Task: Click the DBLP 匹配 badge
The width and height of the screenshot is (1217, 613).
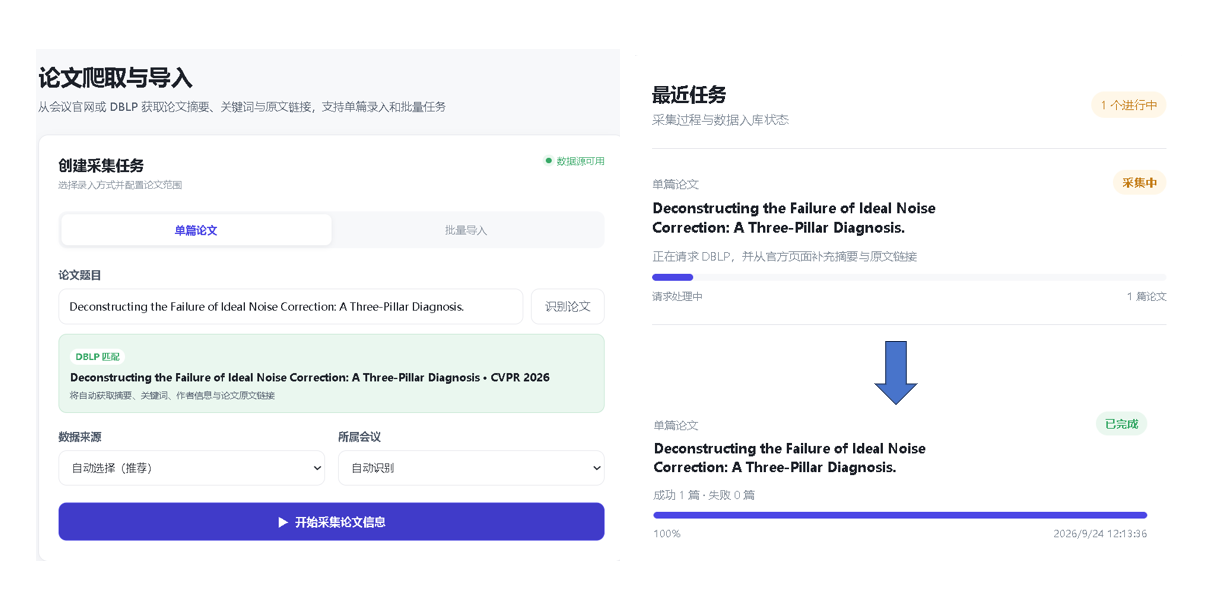Action: pos(97,356)
